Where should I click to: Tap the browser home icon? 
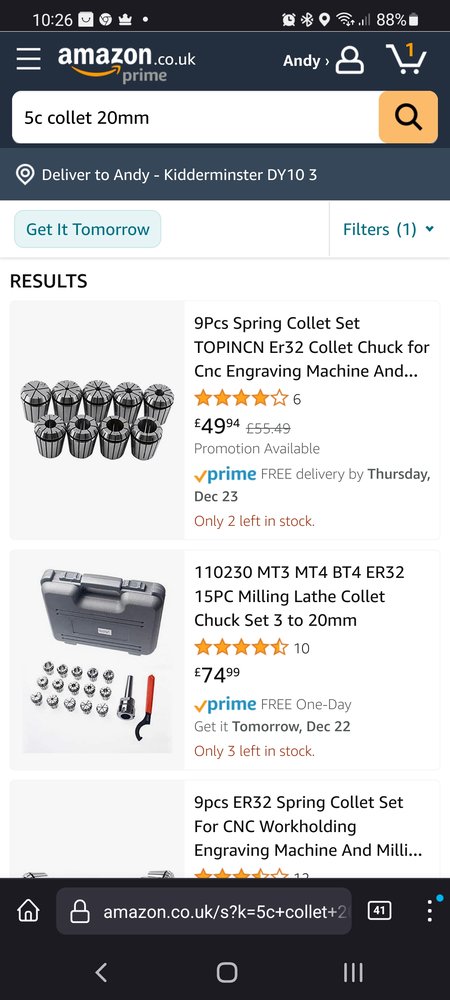tap(28, 911)
